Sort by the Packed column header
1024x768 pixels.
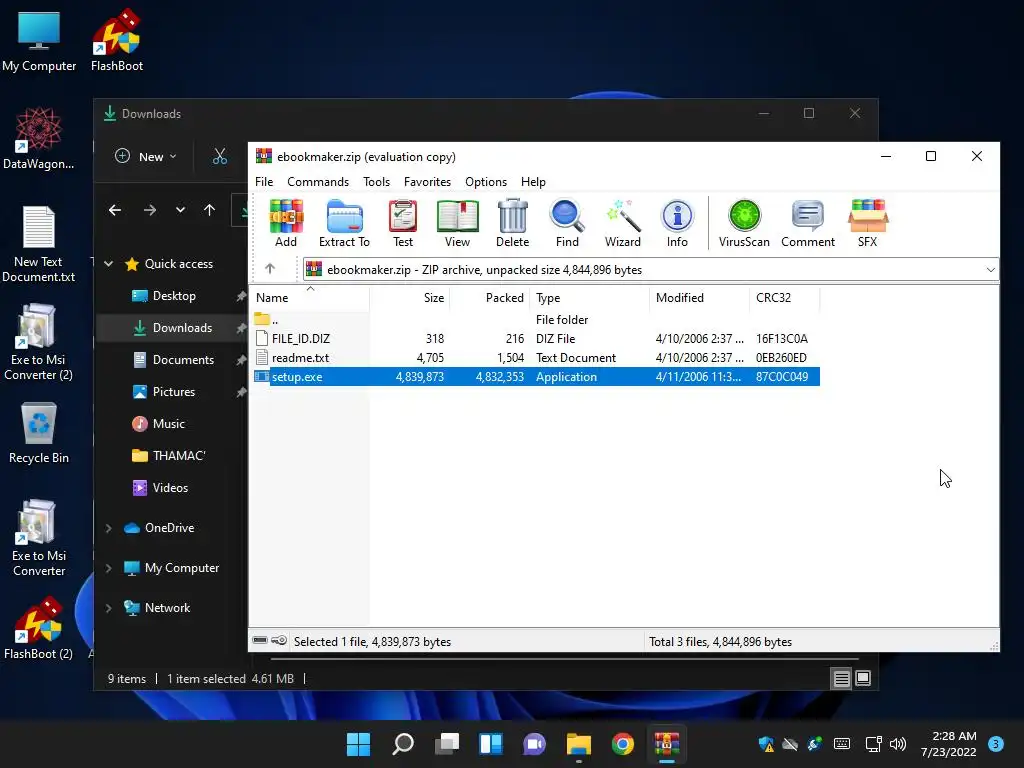tap(490, 298)
